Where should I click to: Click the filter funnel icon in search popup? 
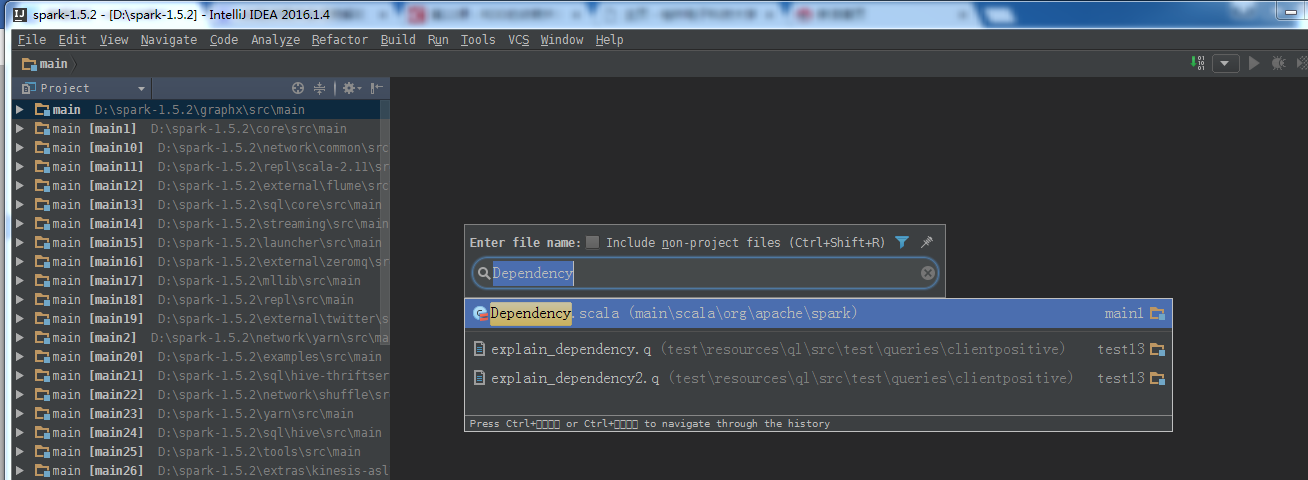(x=902, y=242)
